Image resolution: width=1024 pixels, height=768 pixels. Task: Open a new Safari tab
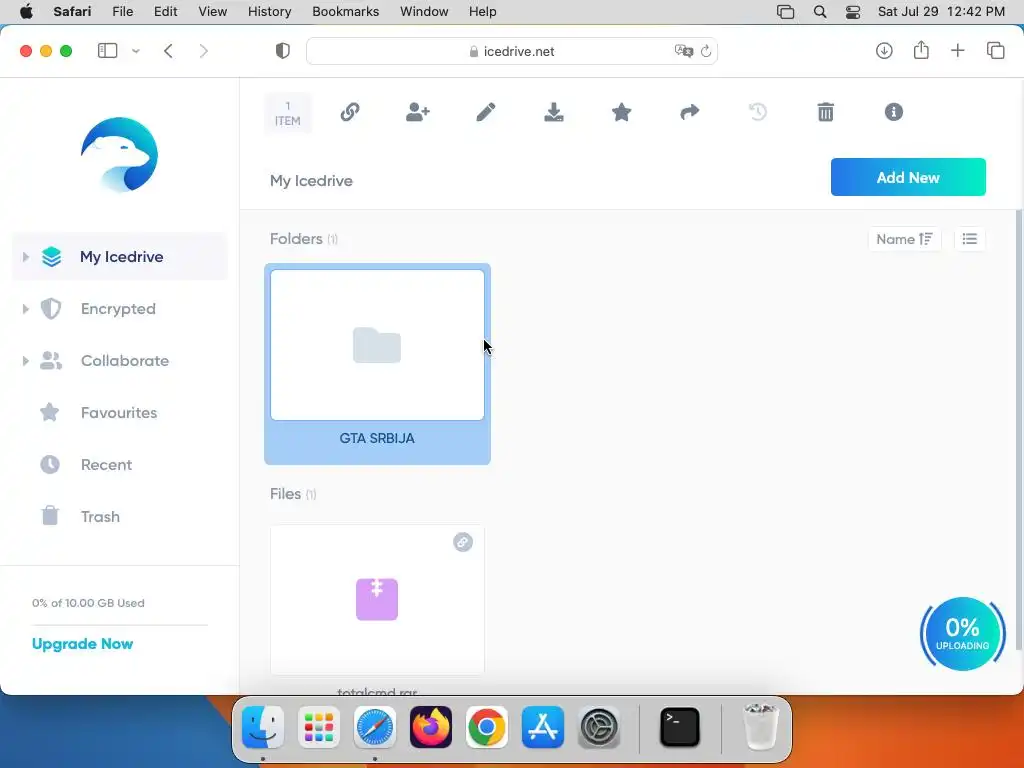click(x=958, y=51)
